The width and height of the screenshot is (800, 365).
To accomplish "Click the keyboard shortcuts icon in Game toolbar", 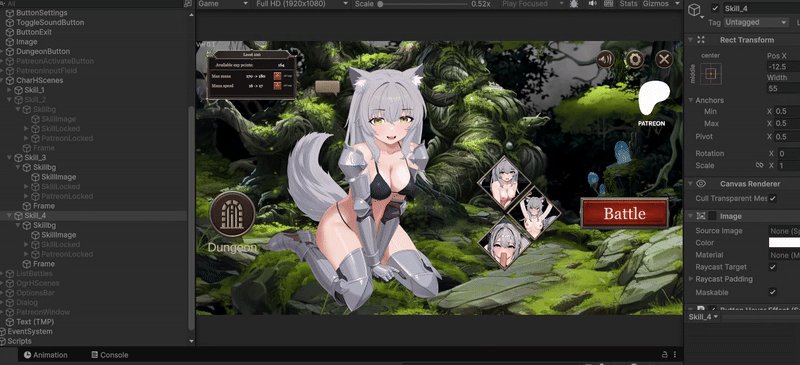I will tap(608, 4).
